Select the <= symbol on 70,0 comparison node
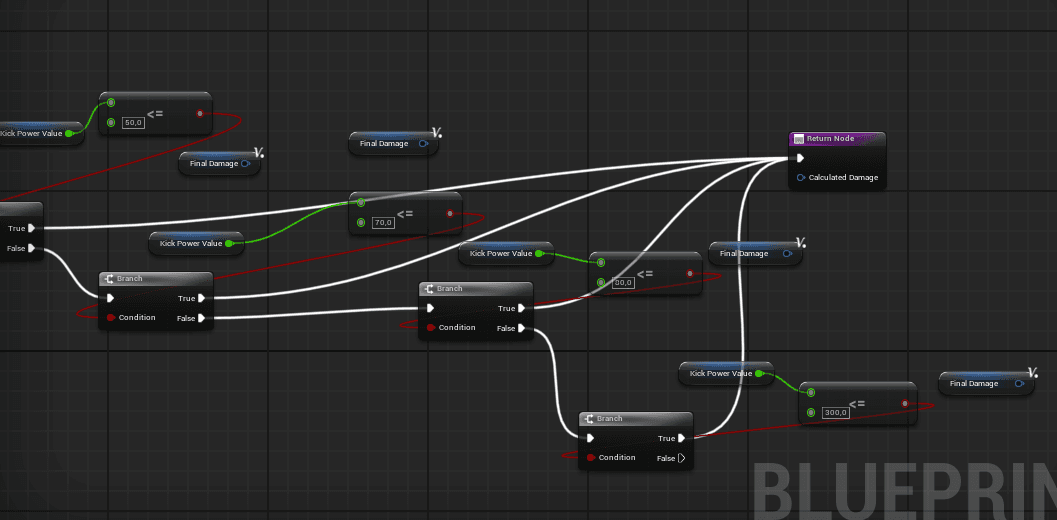This screenshot has height=520, width=1057. (x=405, y=214)
